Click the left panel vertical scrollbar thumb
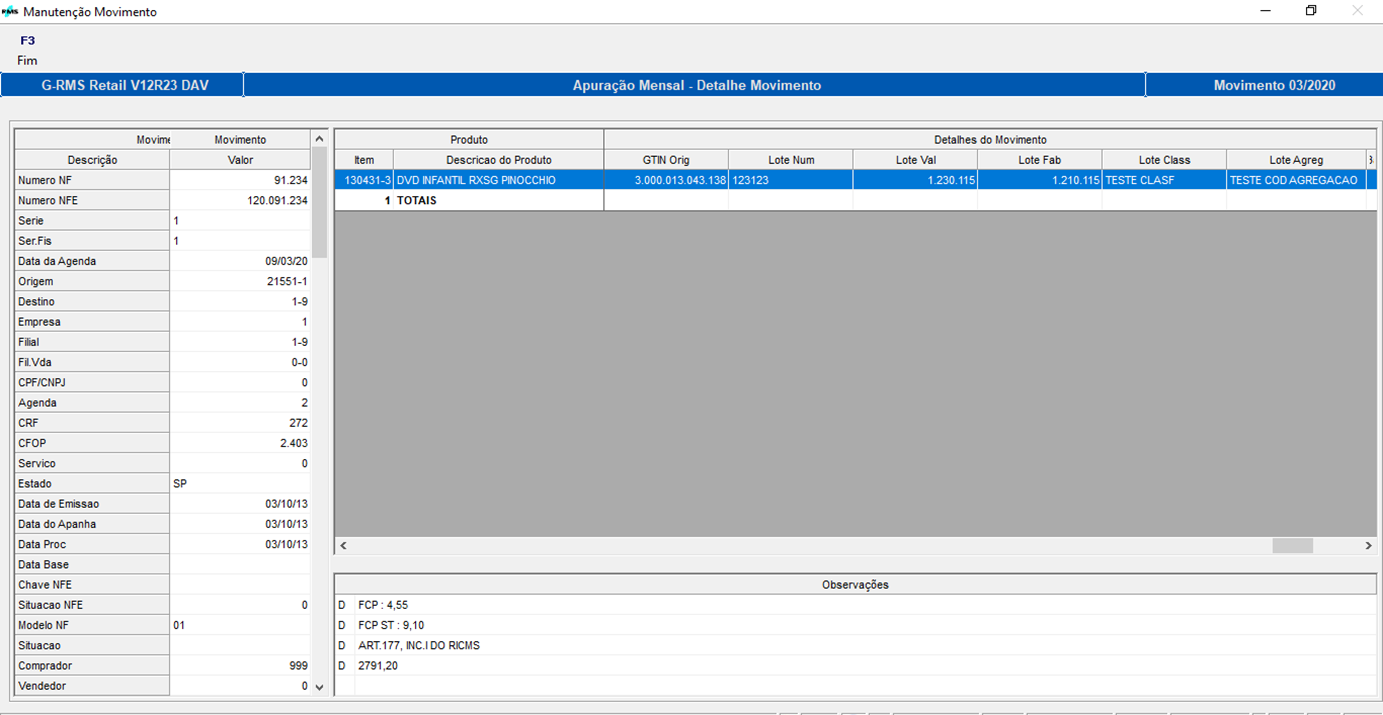1383x715 pixels. click(x=319, y=203)
